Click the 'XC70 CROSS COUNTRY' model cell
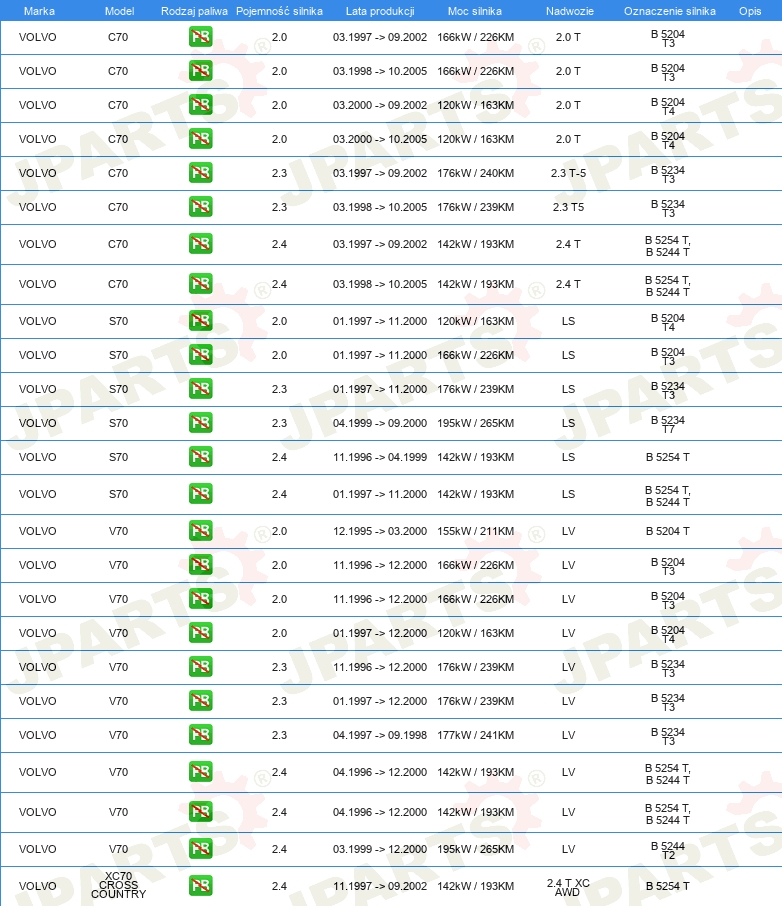This screenshot has width=782, height=906. [x=118, y=885]
